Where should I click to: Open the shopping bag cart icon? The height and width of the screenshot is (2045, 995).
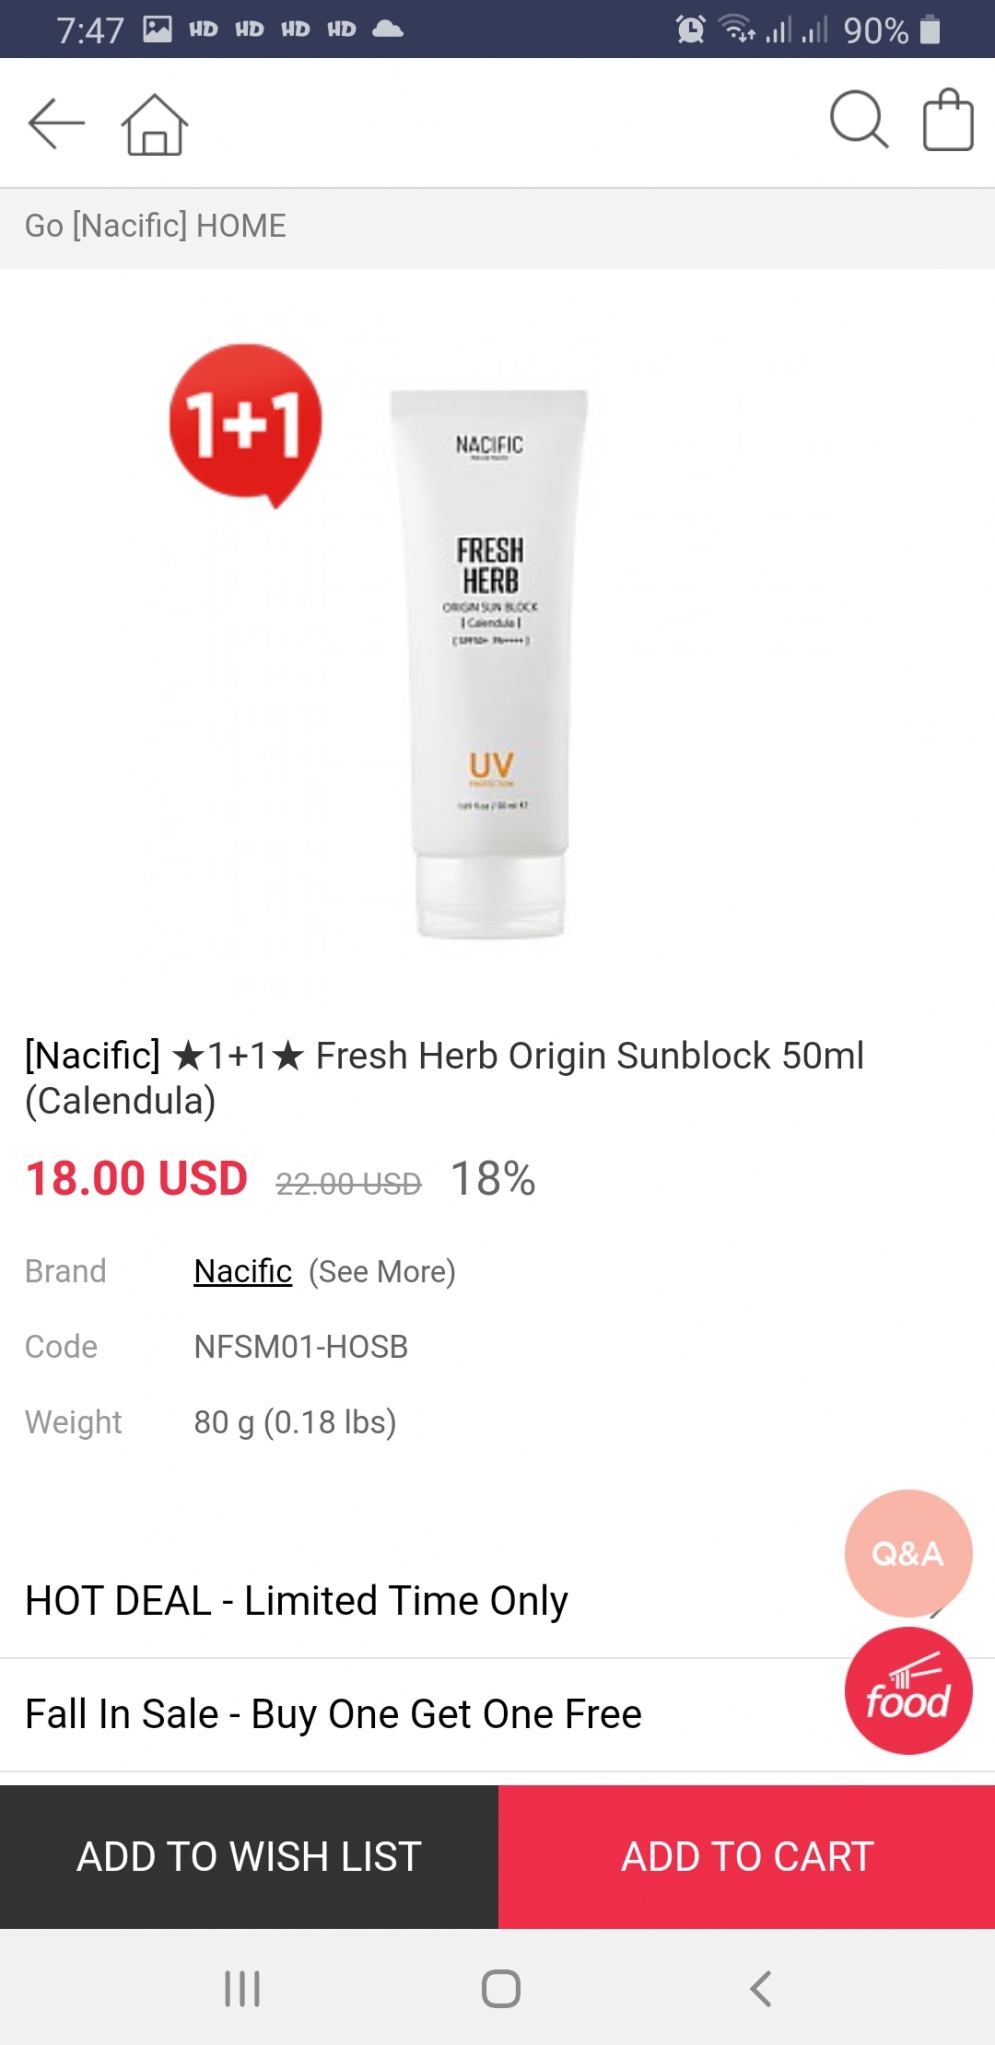947,121
